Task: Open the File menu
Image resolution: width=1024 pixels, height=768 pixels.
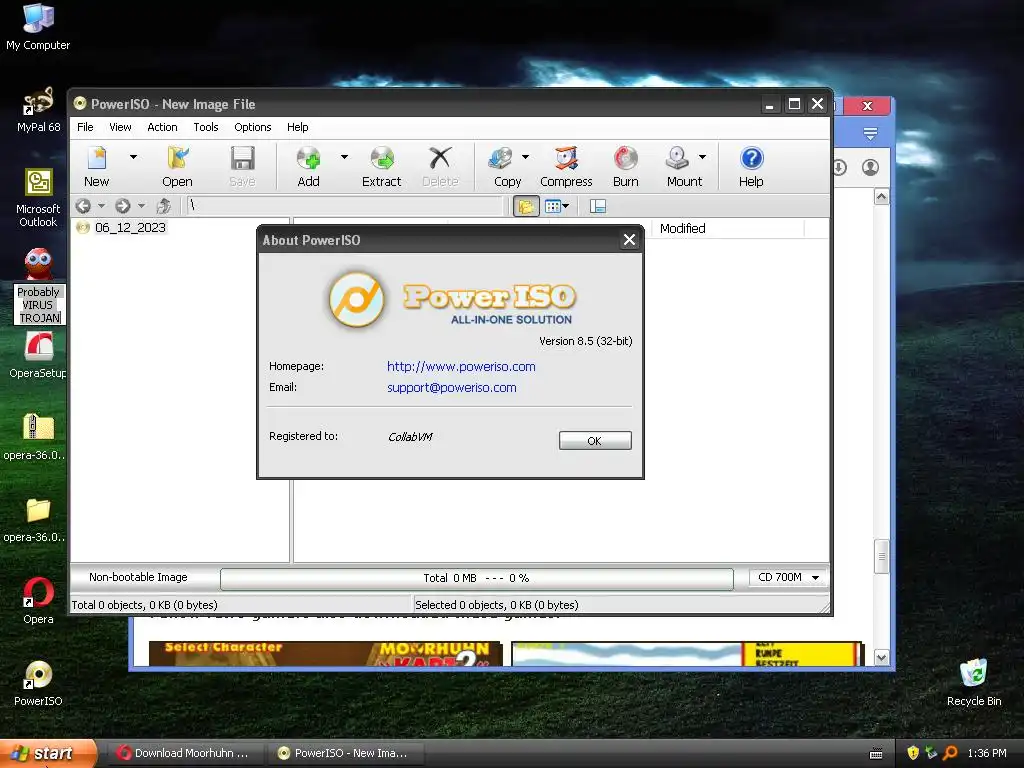Action: point(85,127)
